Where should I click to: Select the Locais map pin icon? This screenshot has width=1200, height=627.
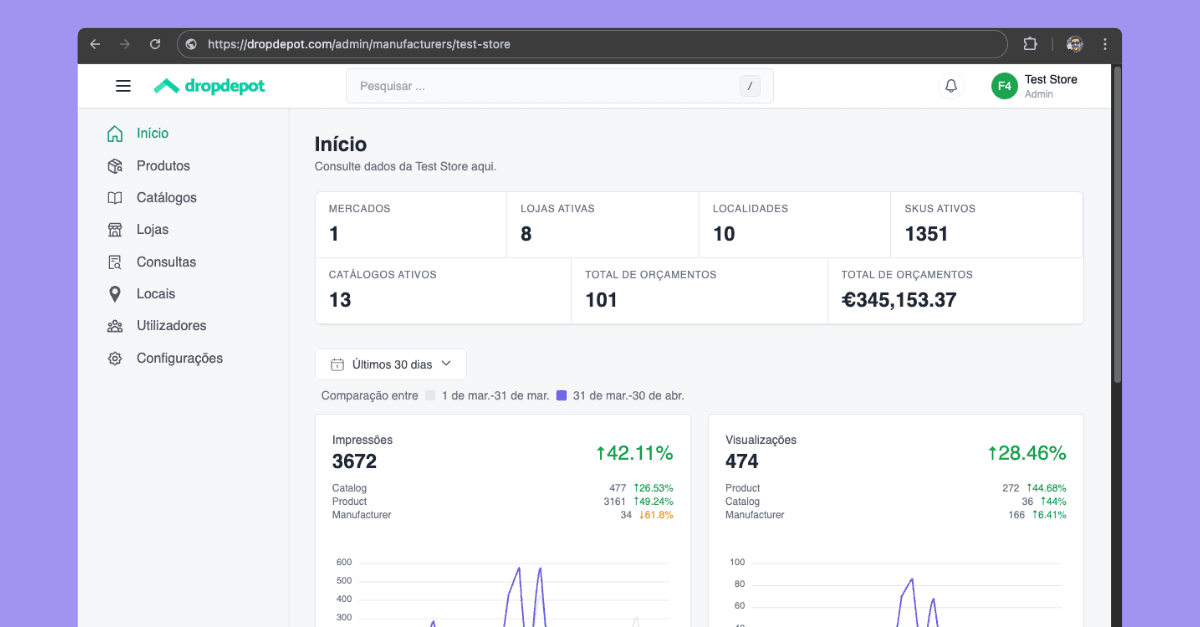pyautogui.click(x=115, y=293)
